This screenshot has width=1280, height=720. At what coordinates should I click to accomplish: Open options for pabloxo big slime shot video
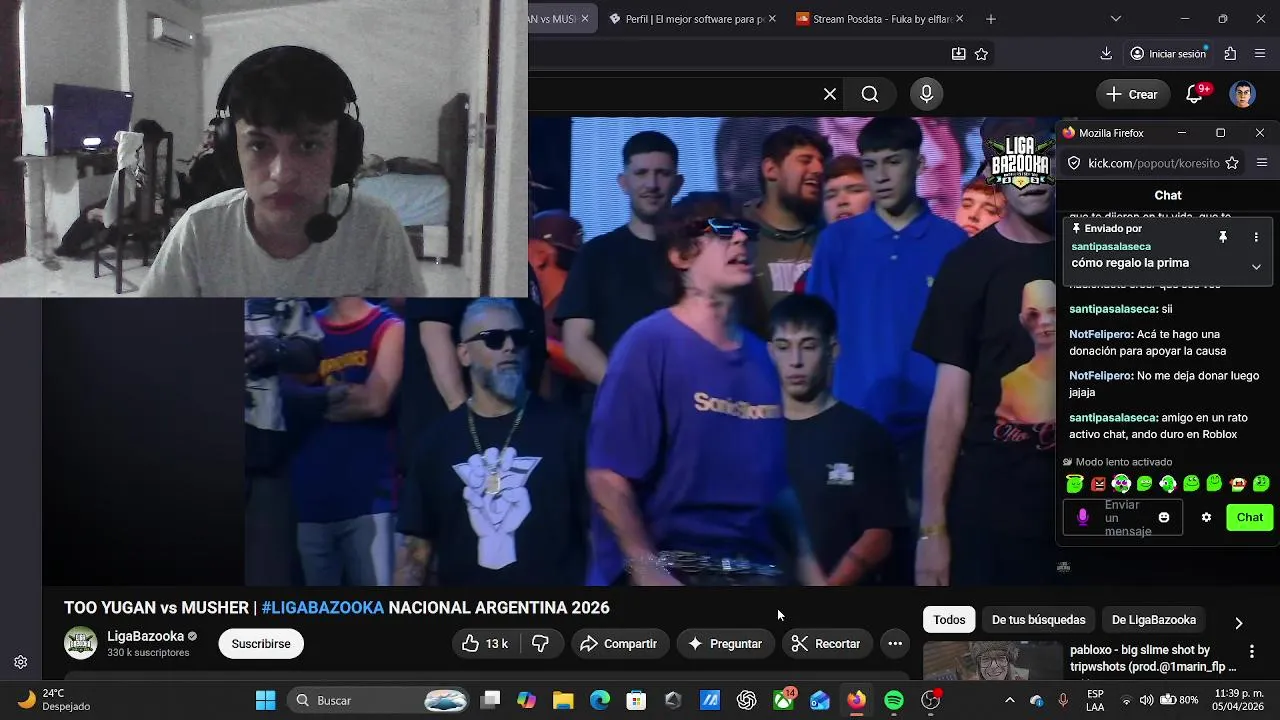[x=1251, y=652]
